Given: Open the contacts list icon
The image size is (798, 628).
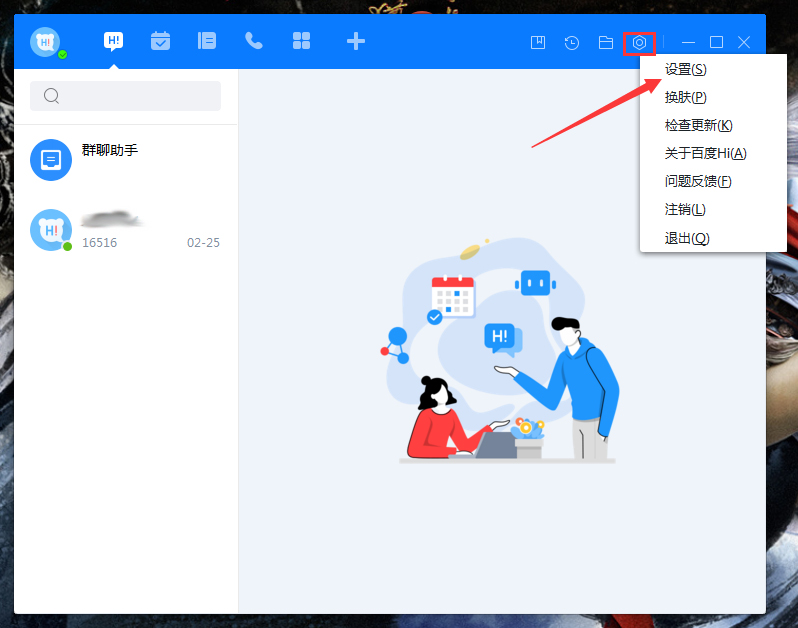Looking at the screenshot, I should click(207, 41).
